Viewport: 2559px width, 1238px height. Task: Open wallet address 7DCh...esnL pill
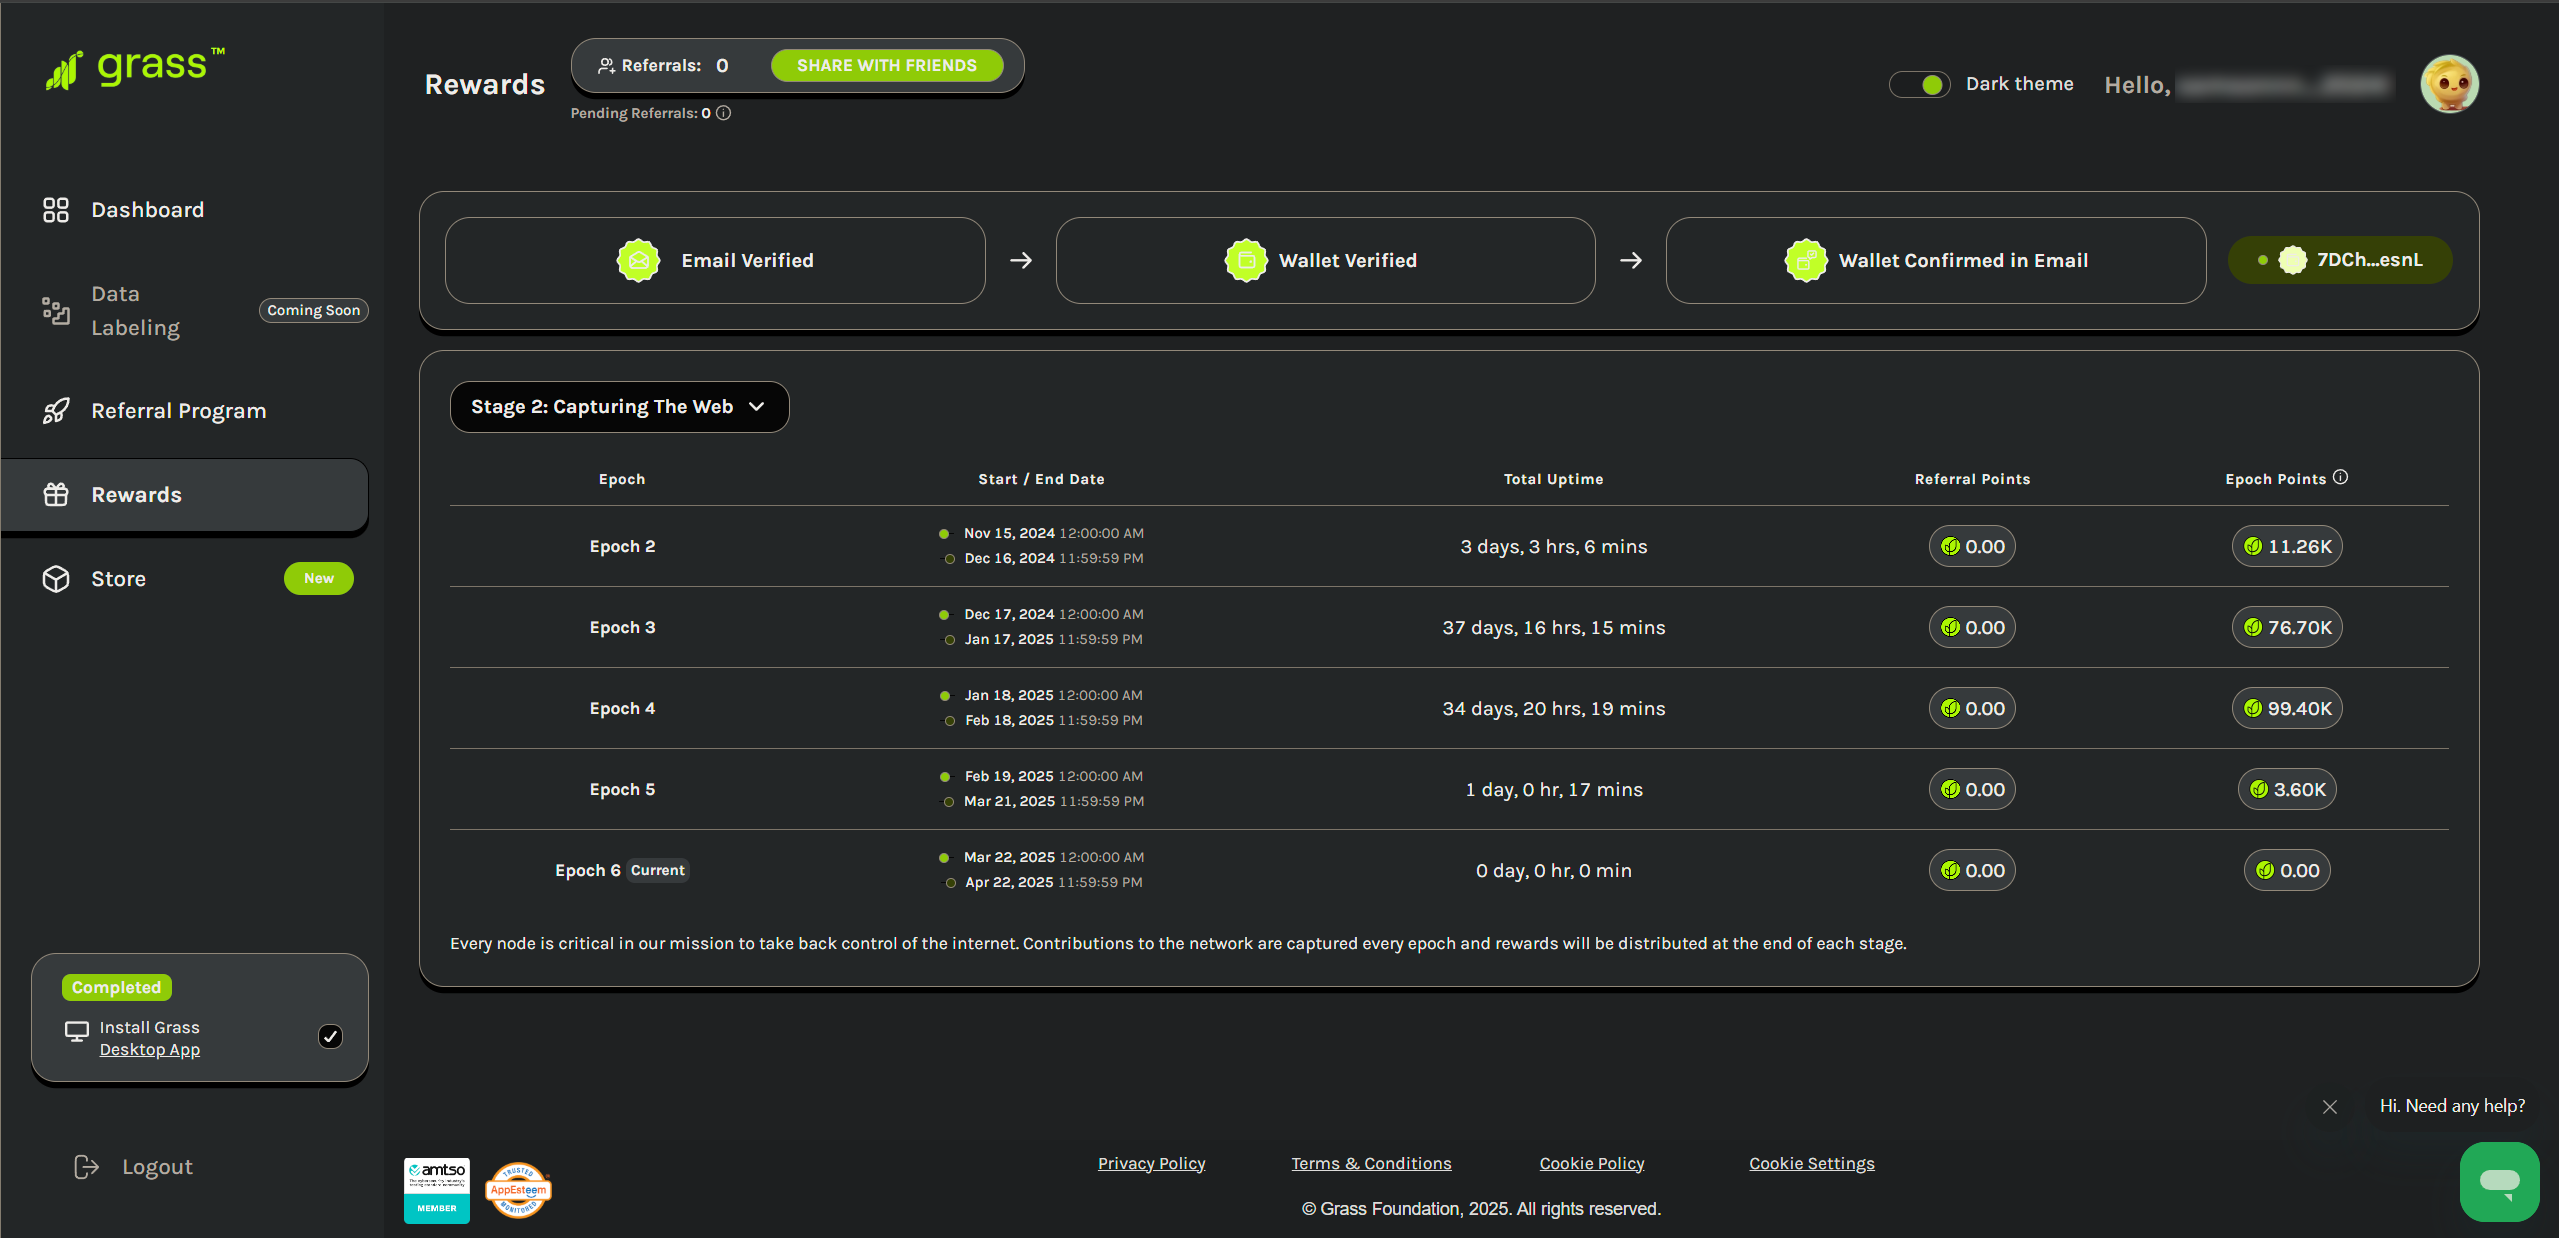[2340, 260]
